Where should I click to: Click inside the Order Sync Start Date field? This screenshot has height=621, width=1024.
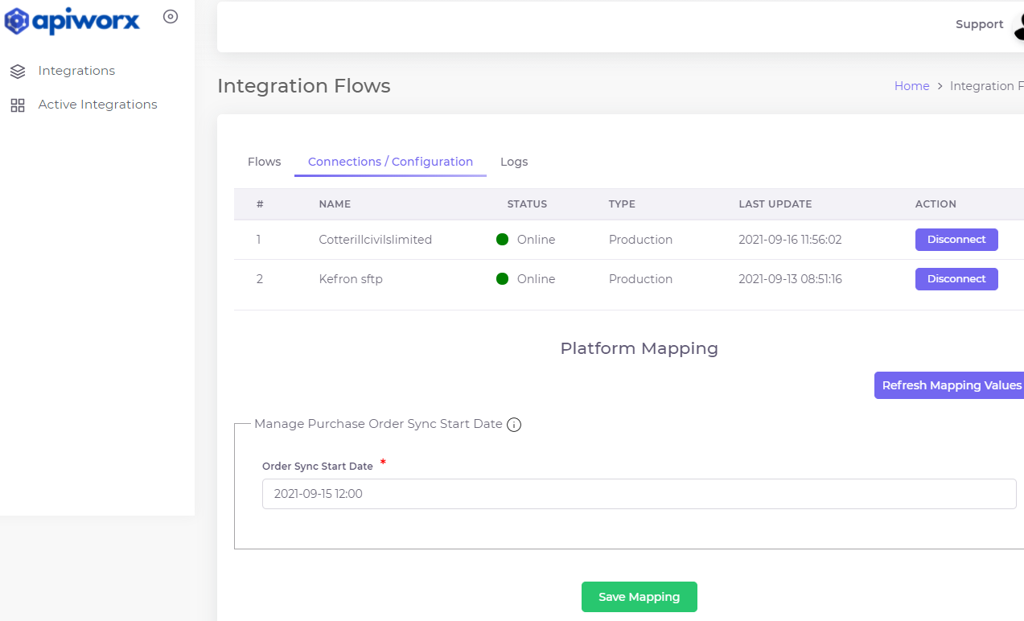coord(639,493)
